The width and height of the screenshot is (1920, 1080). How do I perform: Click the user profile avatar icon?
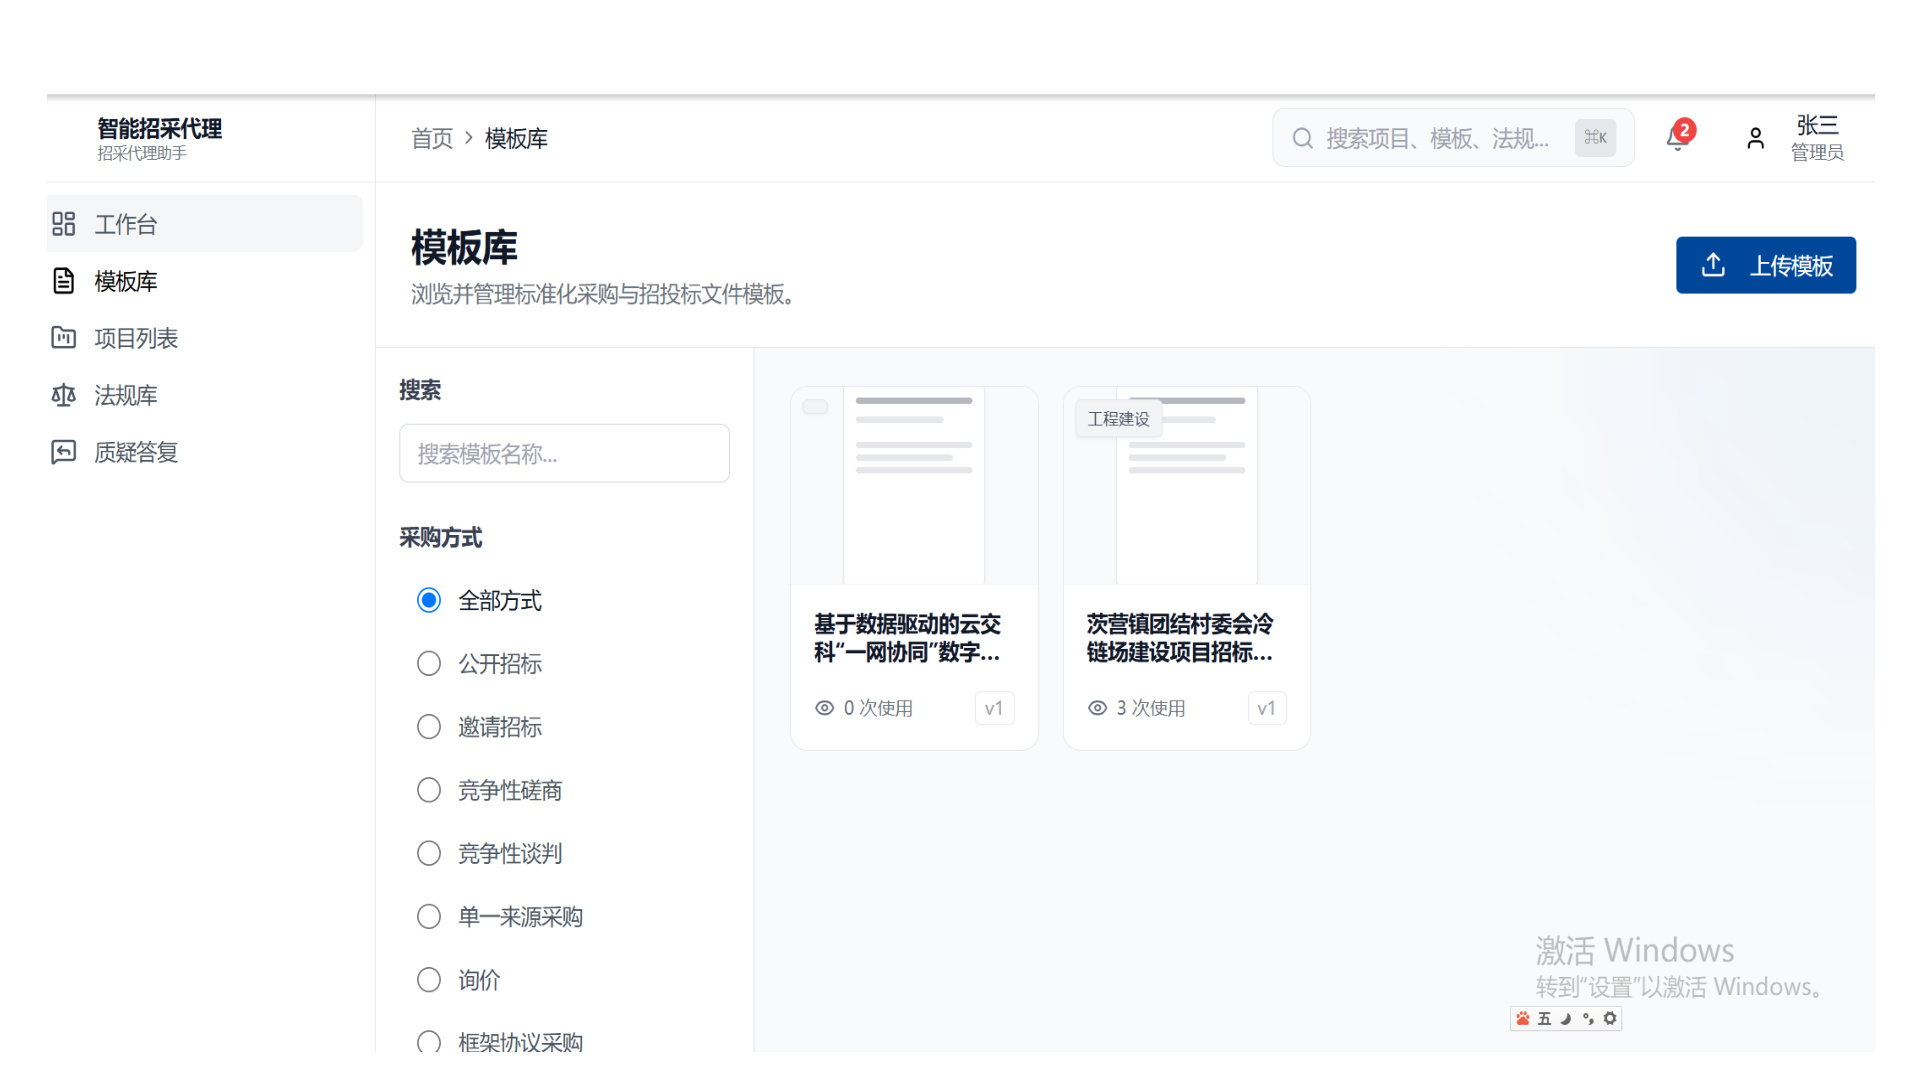point(1755,138)
